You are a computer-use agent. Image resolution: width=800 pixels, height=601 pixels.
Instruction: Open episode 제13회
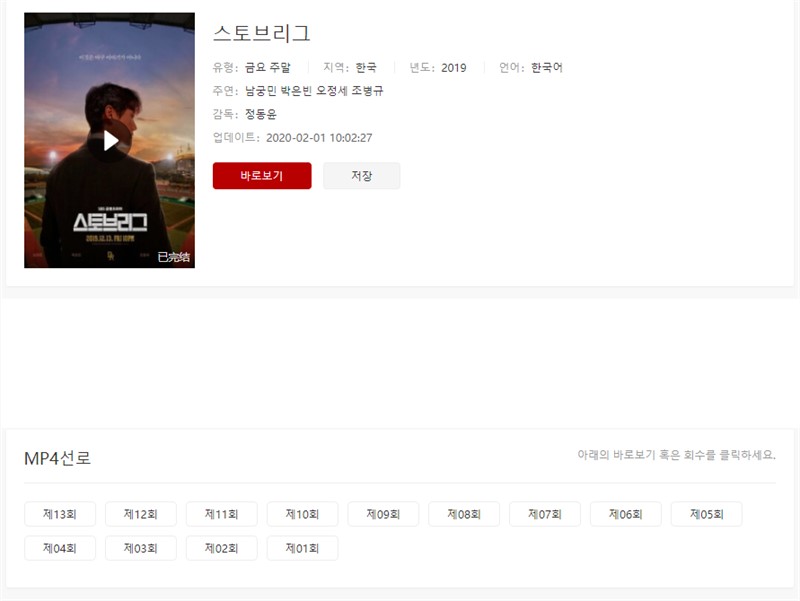click(60, 514)
